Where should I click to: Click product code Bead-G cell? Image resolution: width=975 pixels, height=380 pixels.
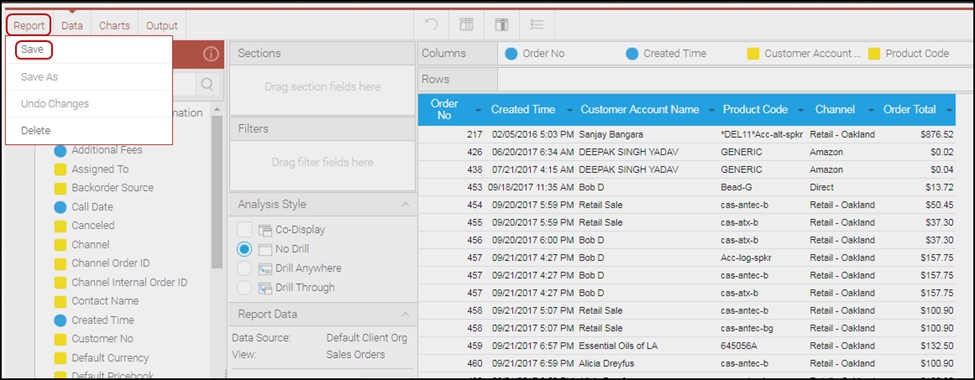point(737,187)
